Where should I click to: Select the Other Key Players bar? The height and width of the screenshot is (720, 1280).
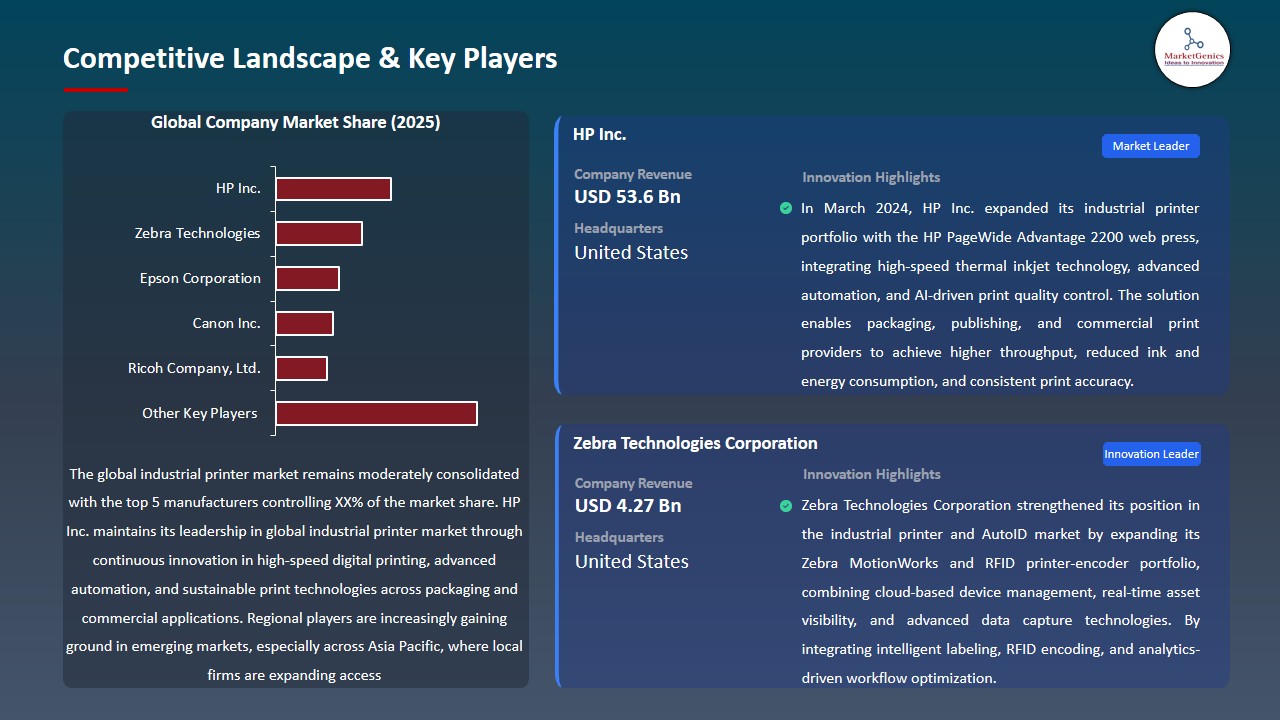pyautogui.click(x=376, y=413)
